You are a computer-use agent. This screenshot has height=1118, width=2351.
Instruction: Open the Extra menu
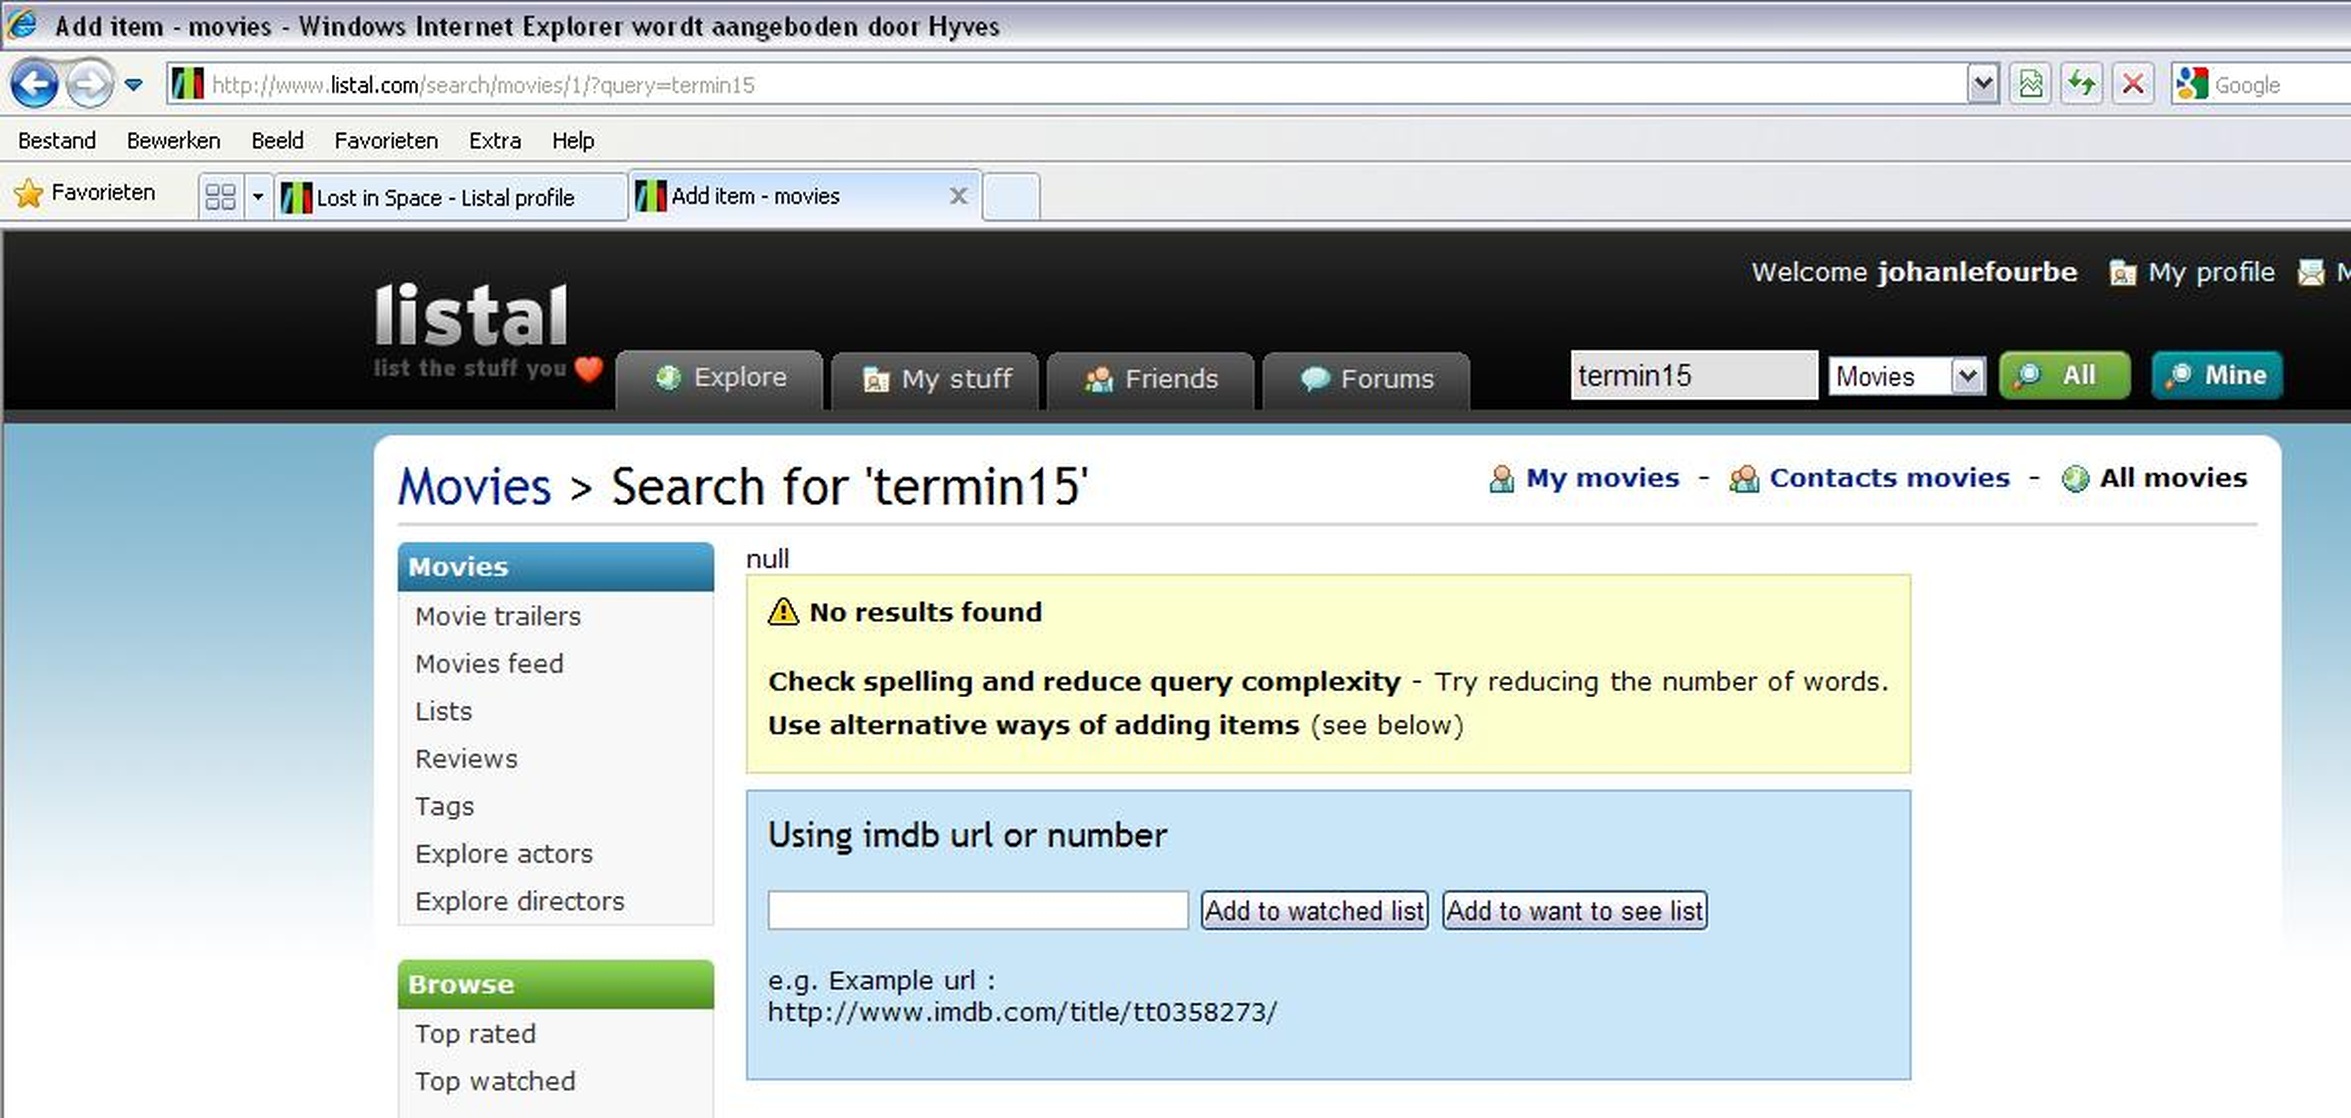495,140
